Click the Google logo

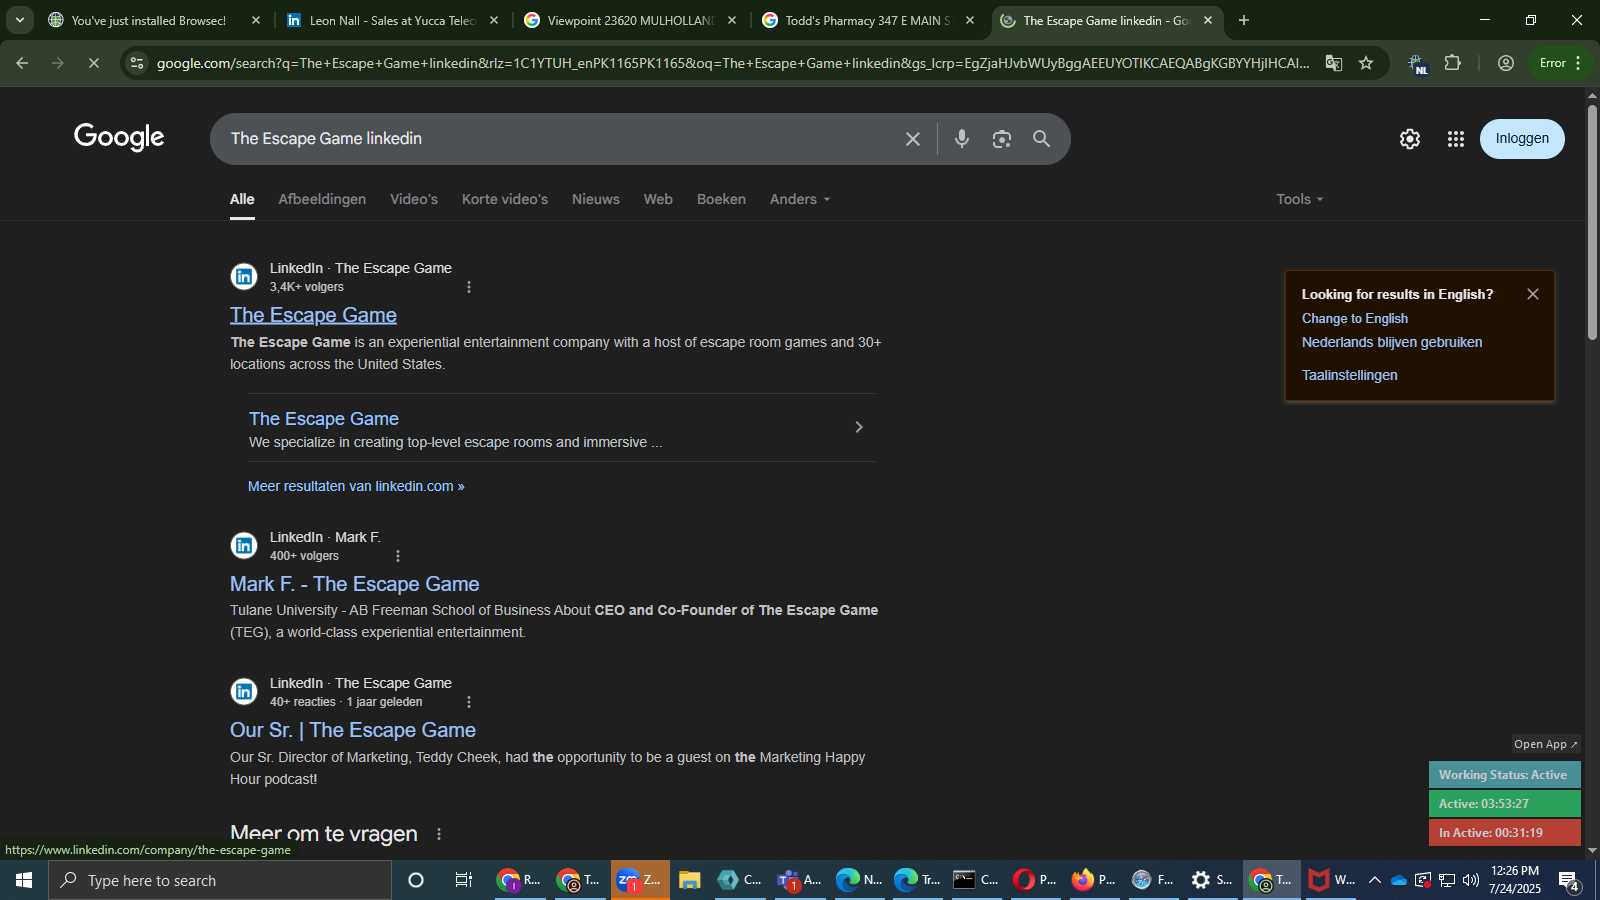click(x=119, y=138)
